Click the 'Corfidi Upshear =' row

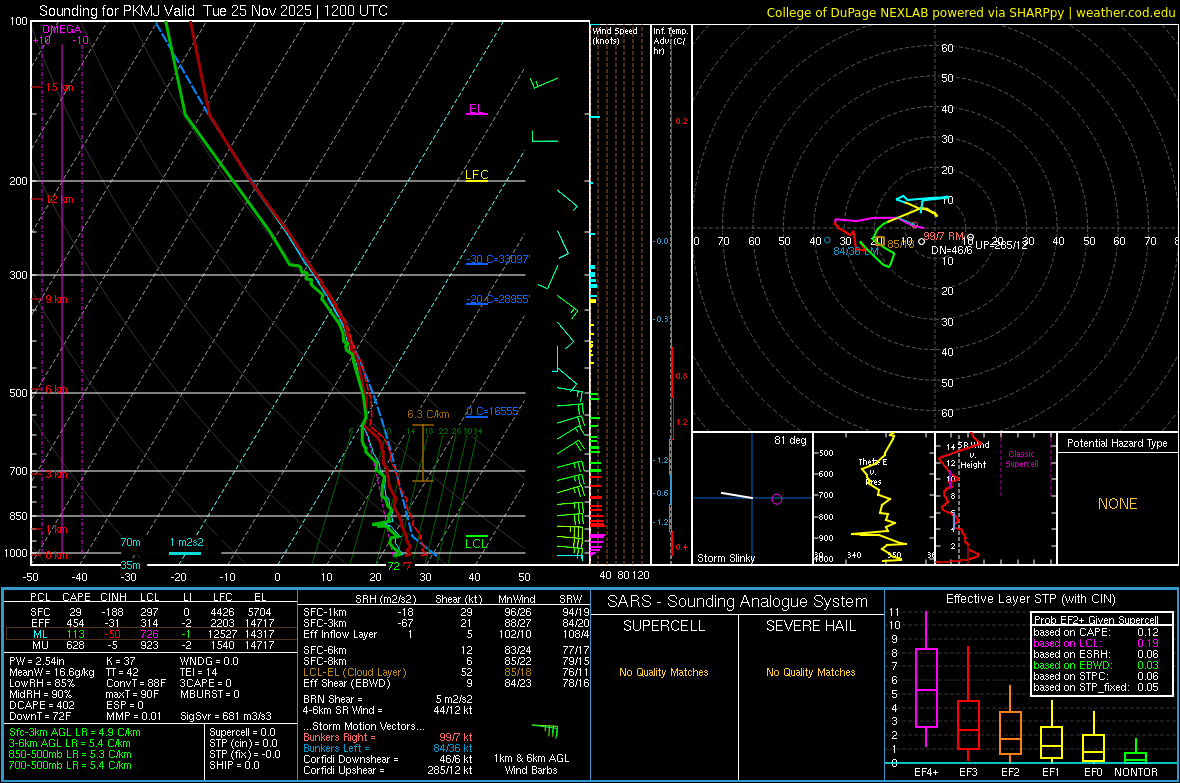tap(388, 769)
